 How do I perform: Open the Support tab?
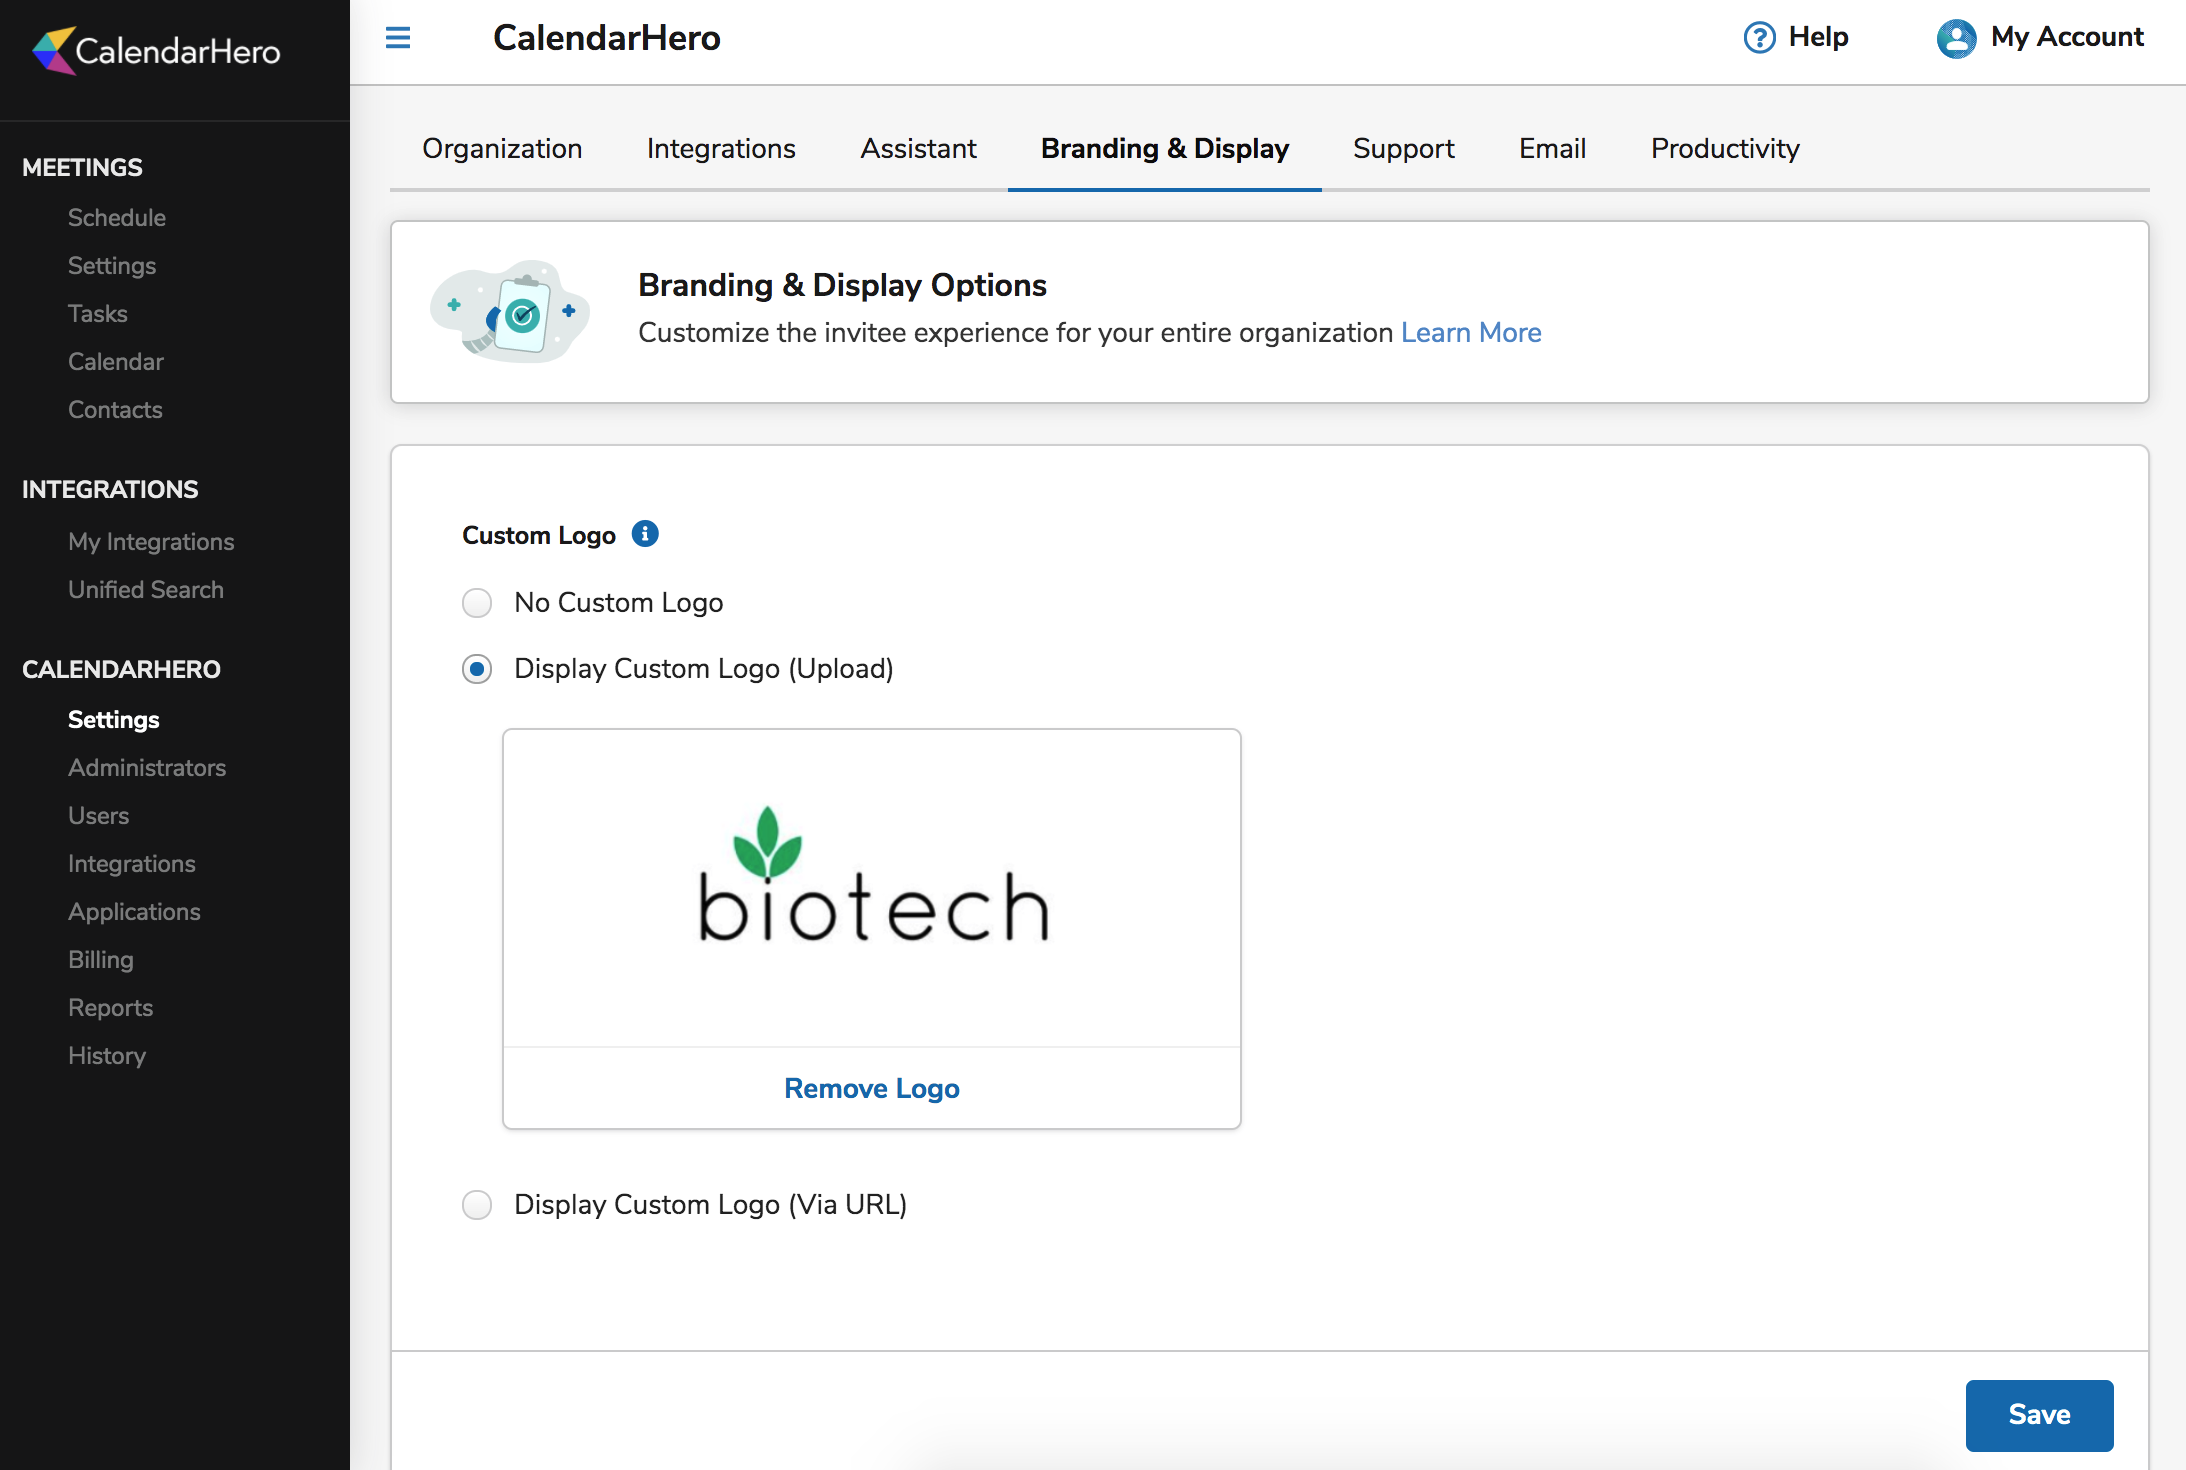point(1404,148)
